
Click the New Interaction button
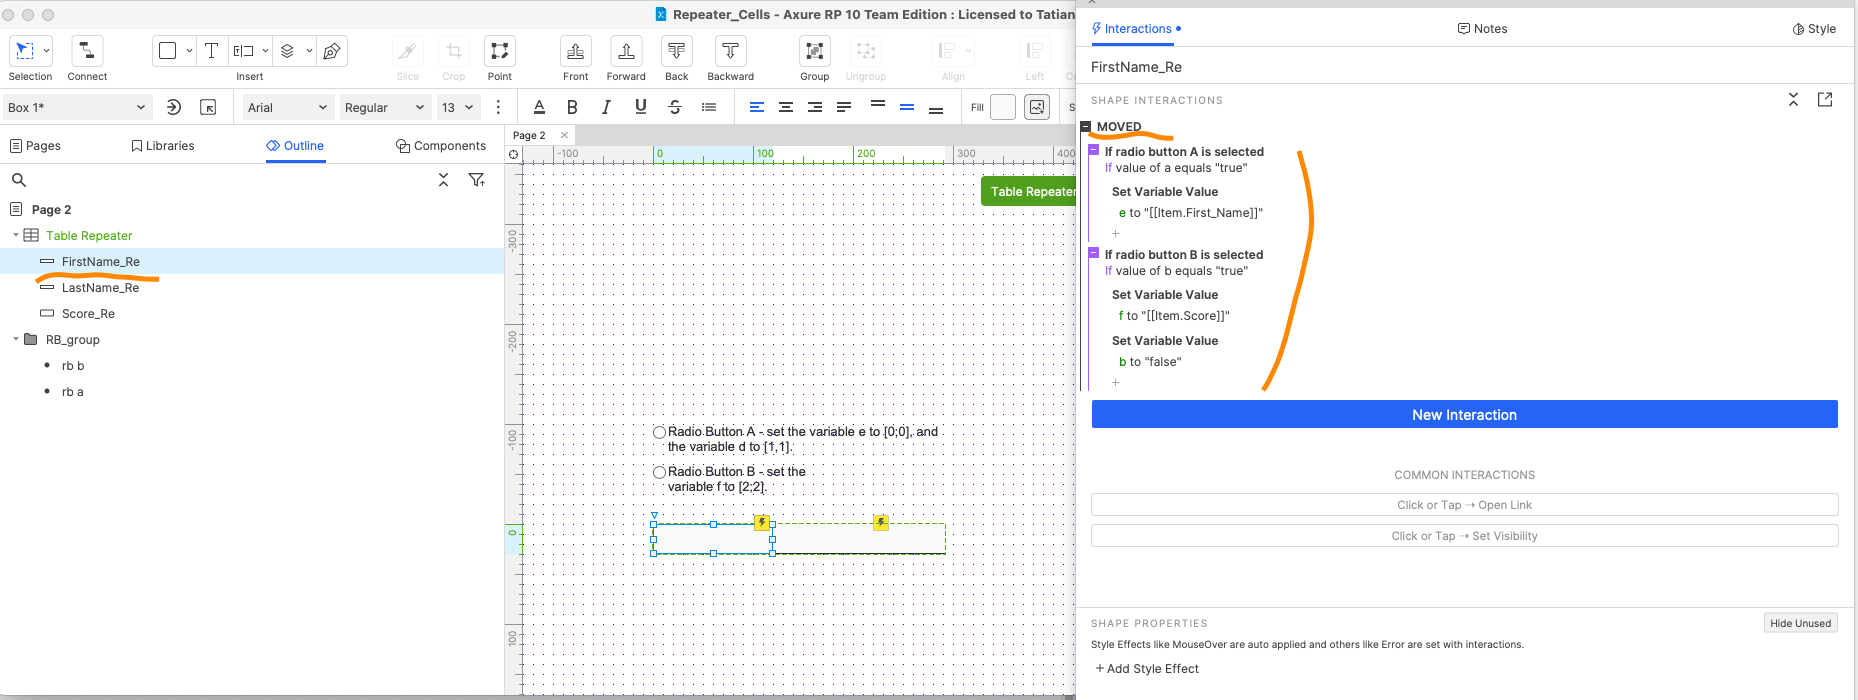(x=1464, y=415)
